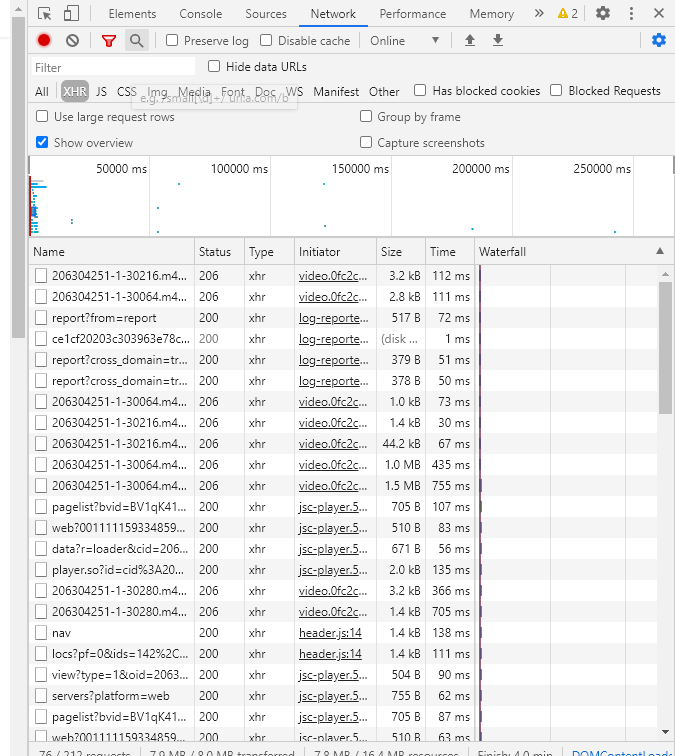Open the Performance tab
The width and height of the screenshot is (675, 756).
(x=413, y=14)
